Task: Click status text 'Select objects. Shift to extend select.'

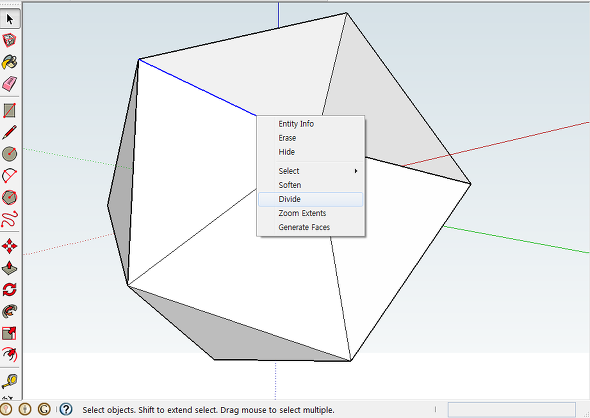Action: (x=150, y=410)
